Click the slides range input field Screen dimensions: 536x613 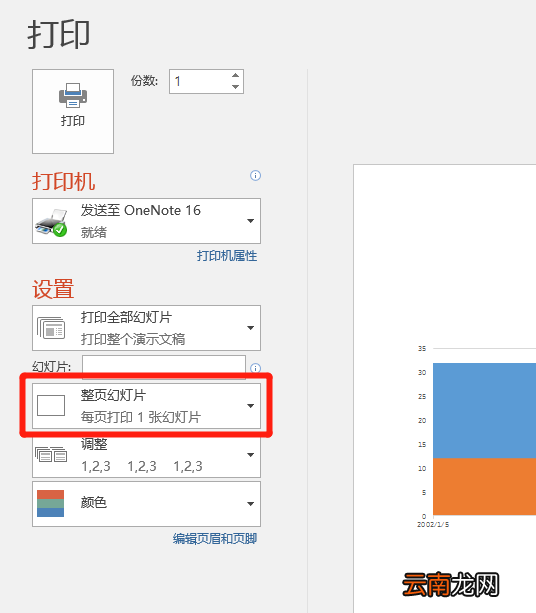[x=164, y=366]
